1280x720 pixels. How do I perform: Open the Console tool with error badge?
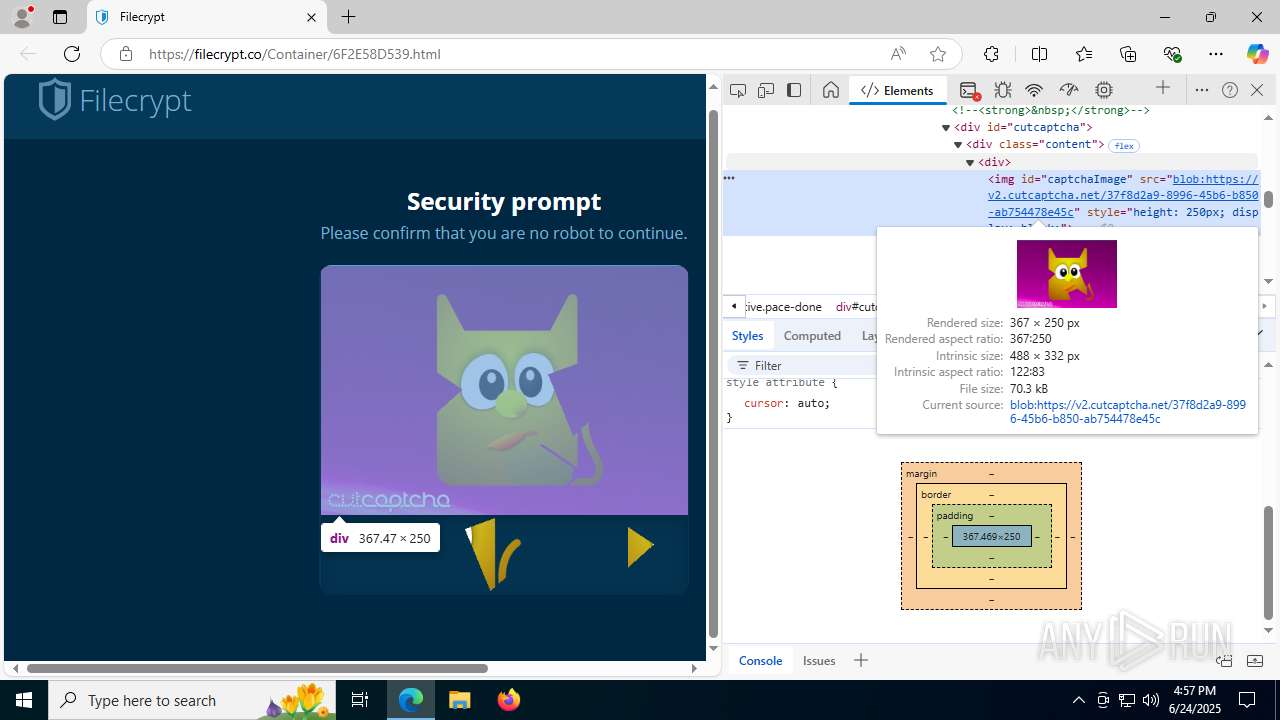pos(968,90)
